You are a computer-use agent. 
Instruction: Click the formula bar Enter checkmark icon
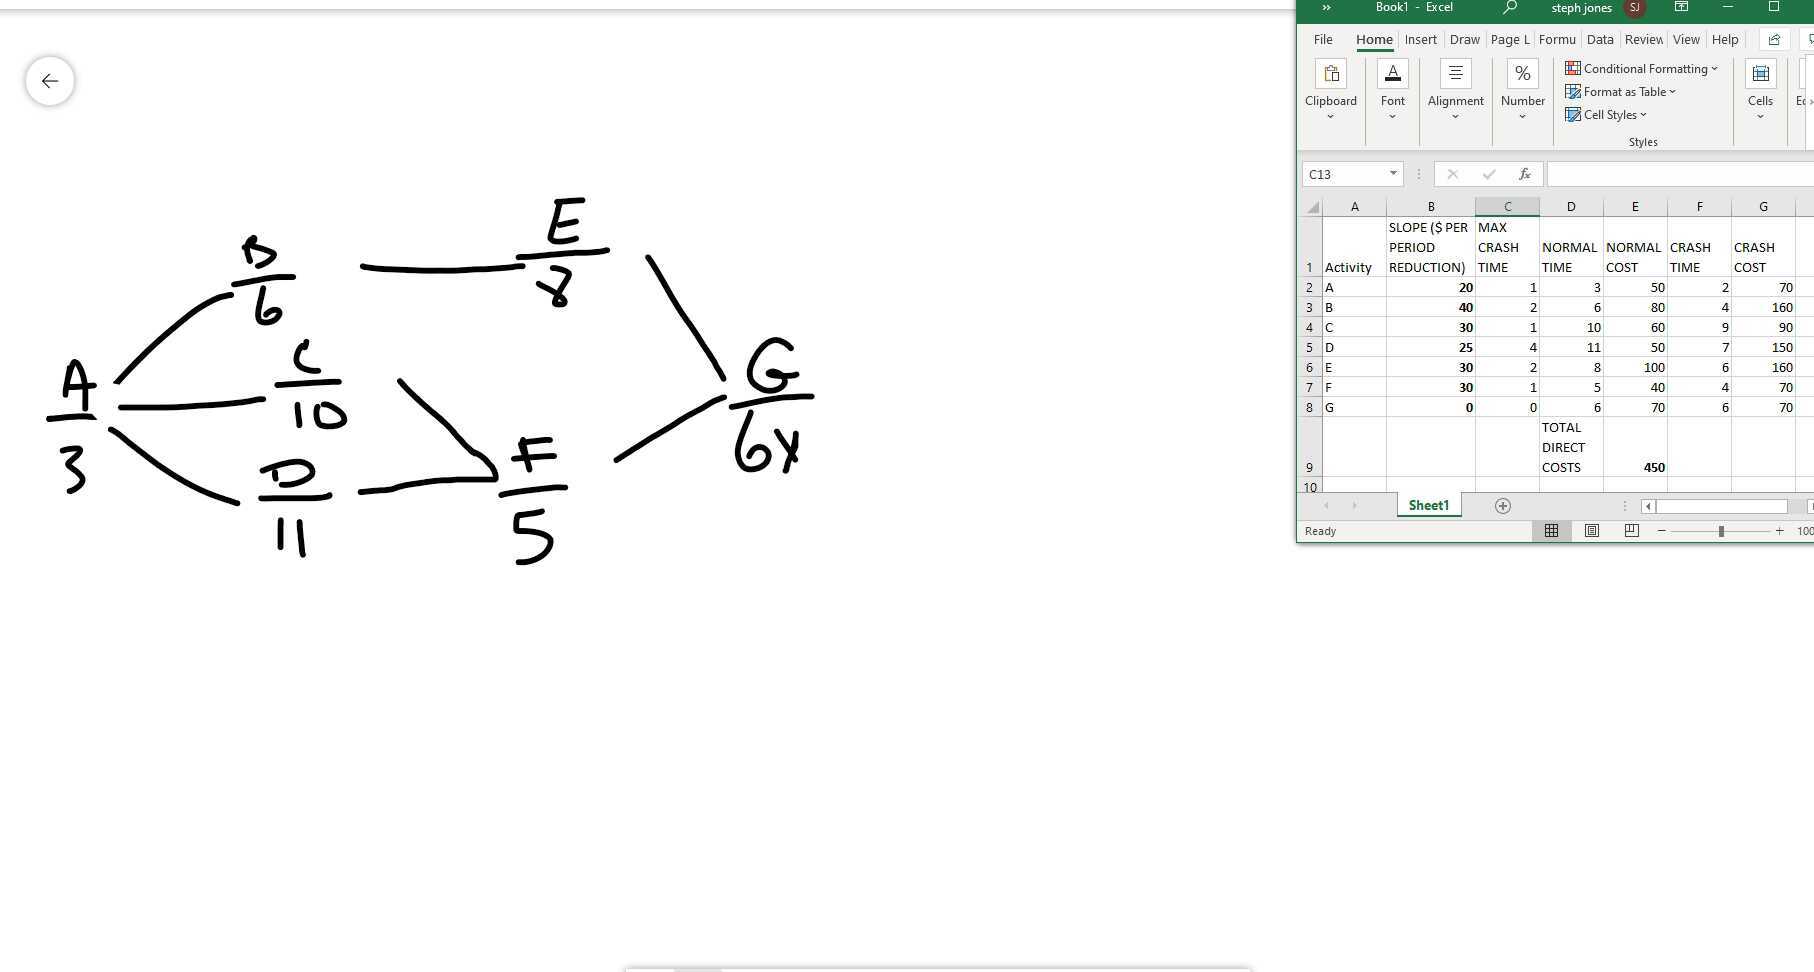pyautogui.click(x=1489, y=174)
